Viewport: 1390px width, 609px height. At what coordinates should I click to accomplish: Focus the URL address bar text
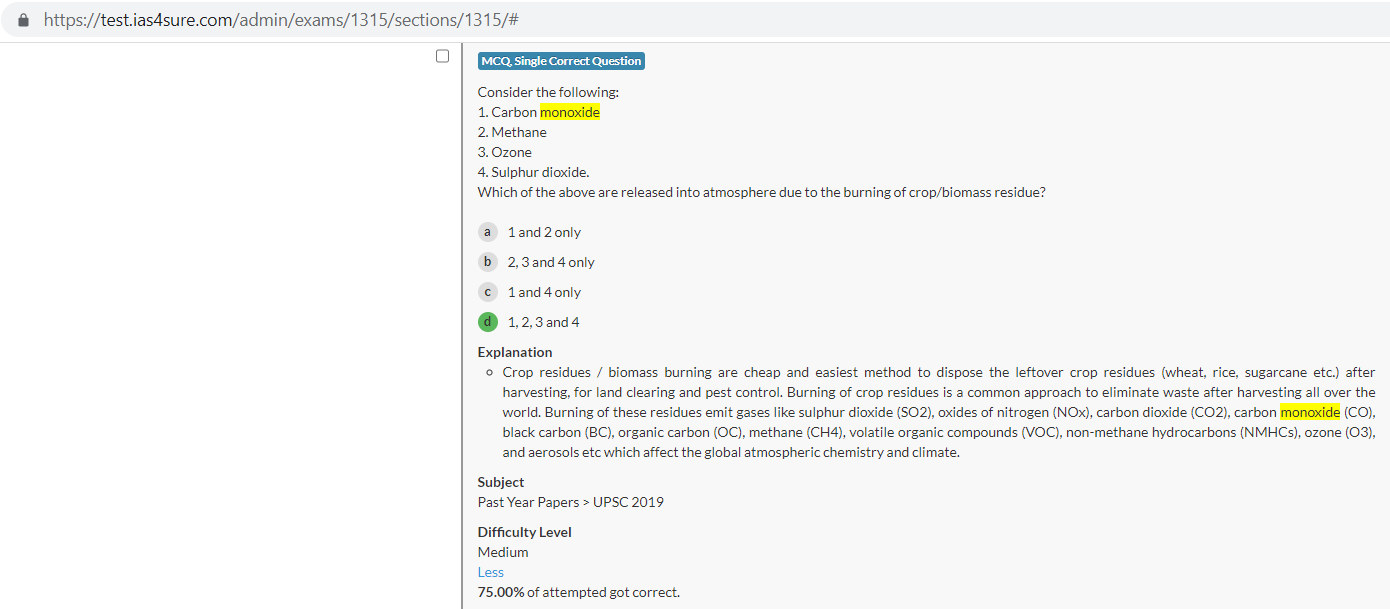click(x=280, y=20)
